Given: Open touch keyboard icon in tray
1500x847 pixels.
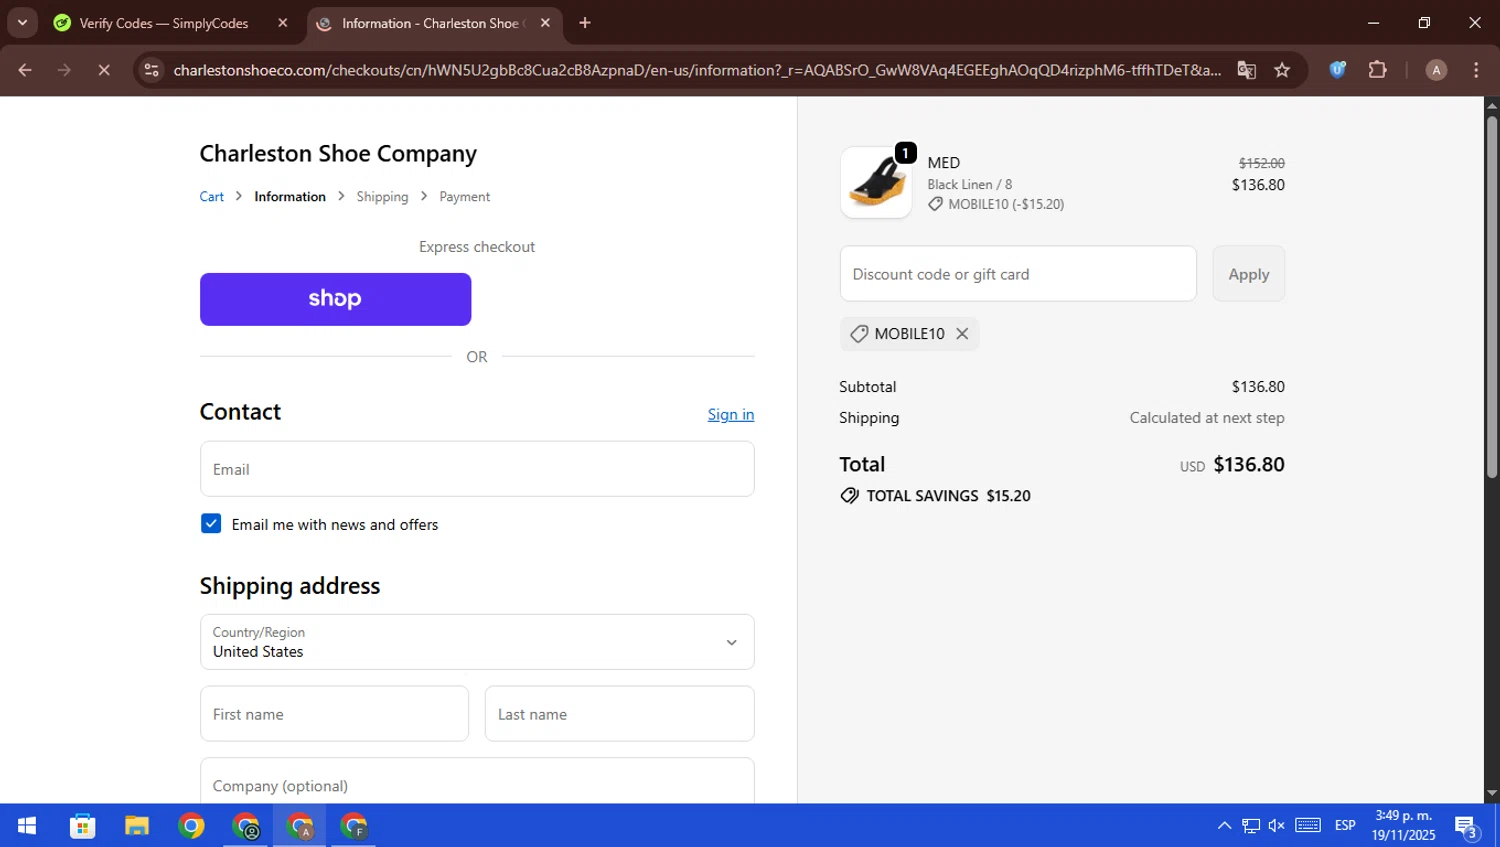Looking at the screenshot, I should (x=1308, y=826).
